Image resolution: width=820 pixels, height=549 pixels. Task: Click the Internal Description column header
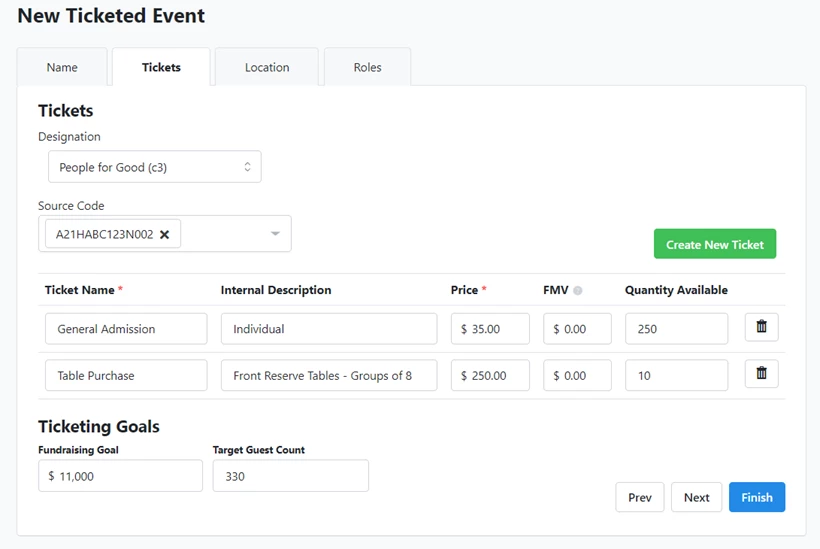coord(276,290)
